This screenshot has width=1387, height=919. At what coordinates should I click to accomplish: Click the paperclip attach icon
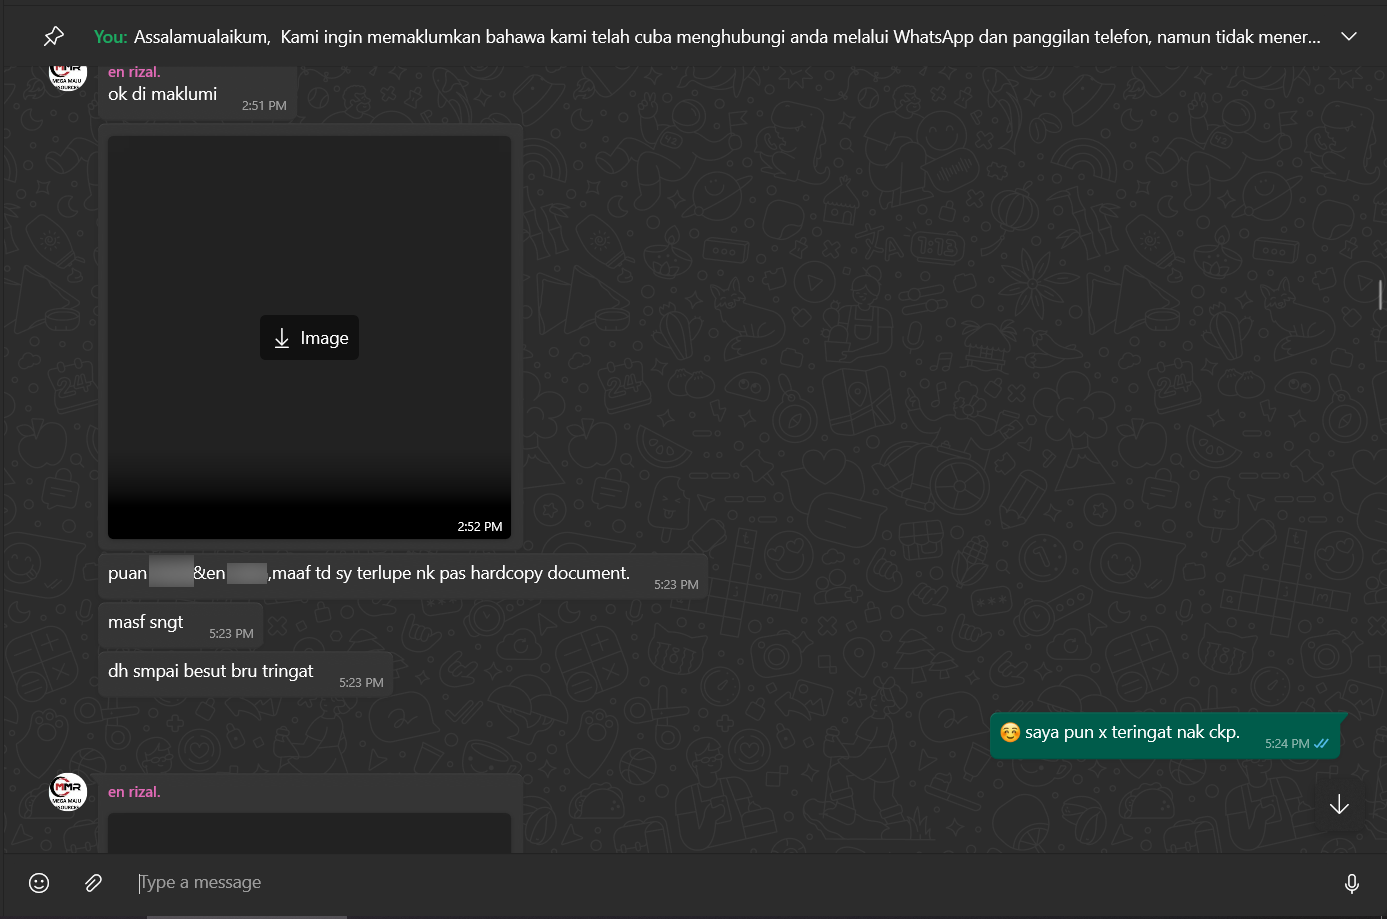click(93, 882)
